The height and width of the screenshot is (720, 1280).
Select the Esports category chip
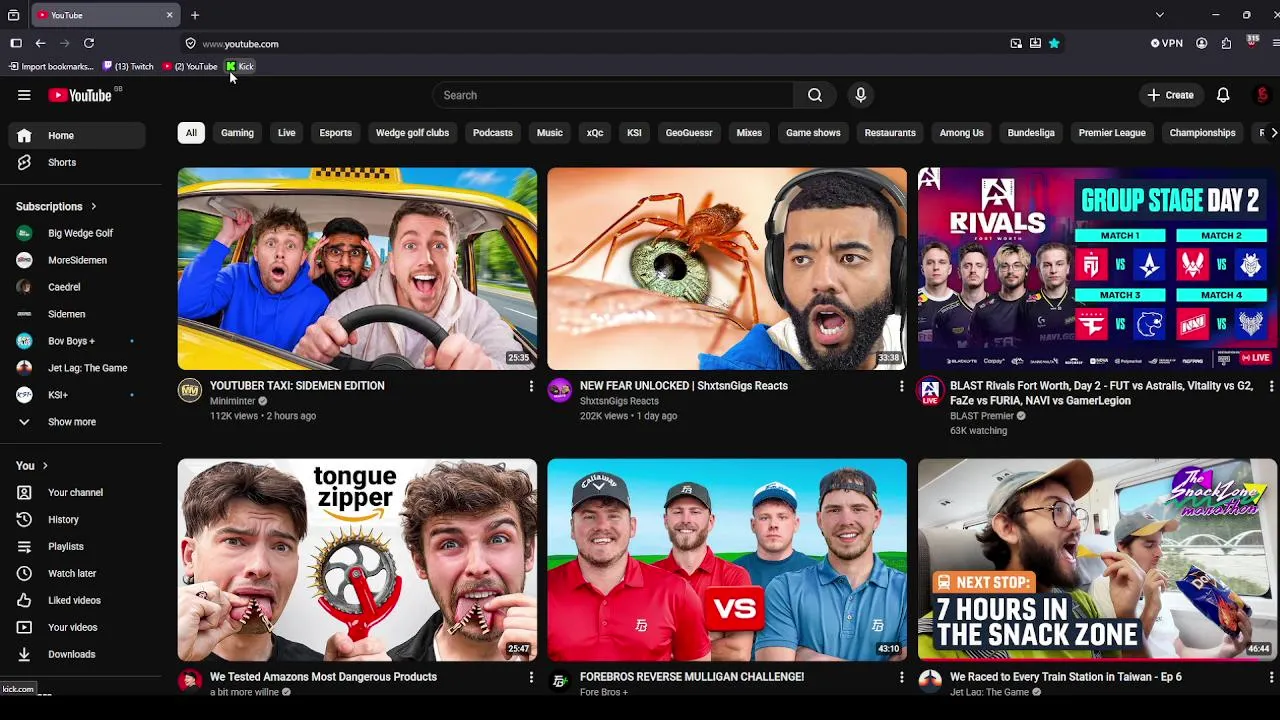click(x=335, y=132)
